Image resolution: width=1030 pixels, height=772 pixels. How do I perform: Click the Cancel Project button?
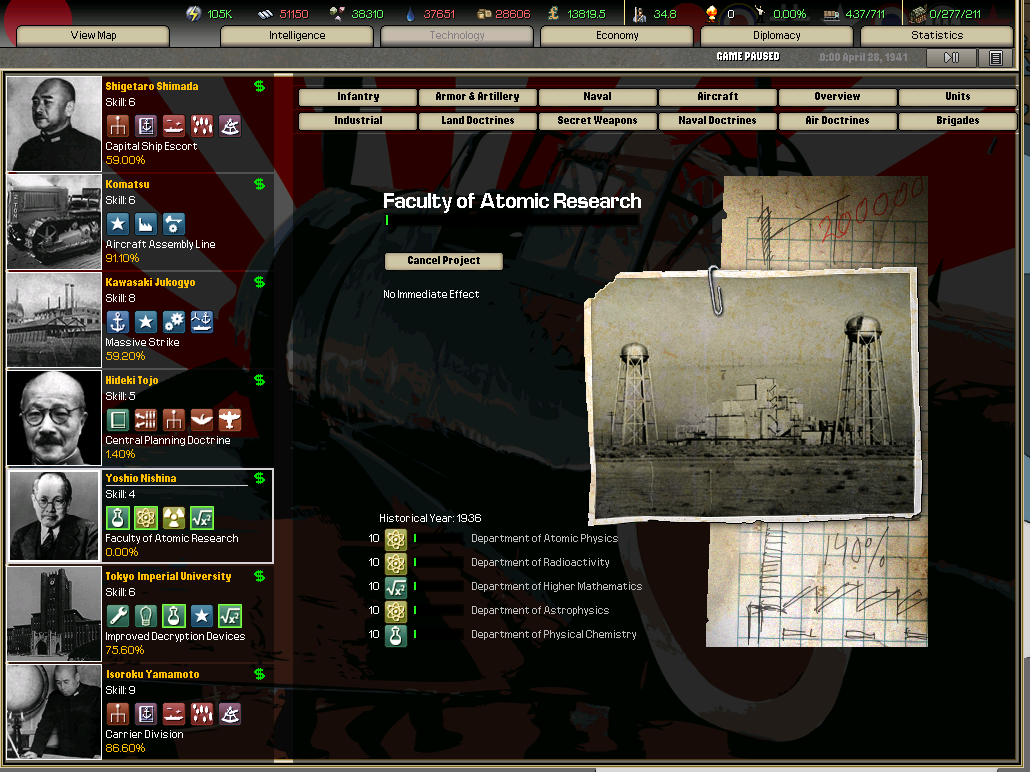pos(443,261)
